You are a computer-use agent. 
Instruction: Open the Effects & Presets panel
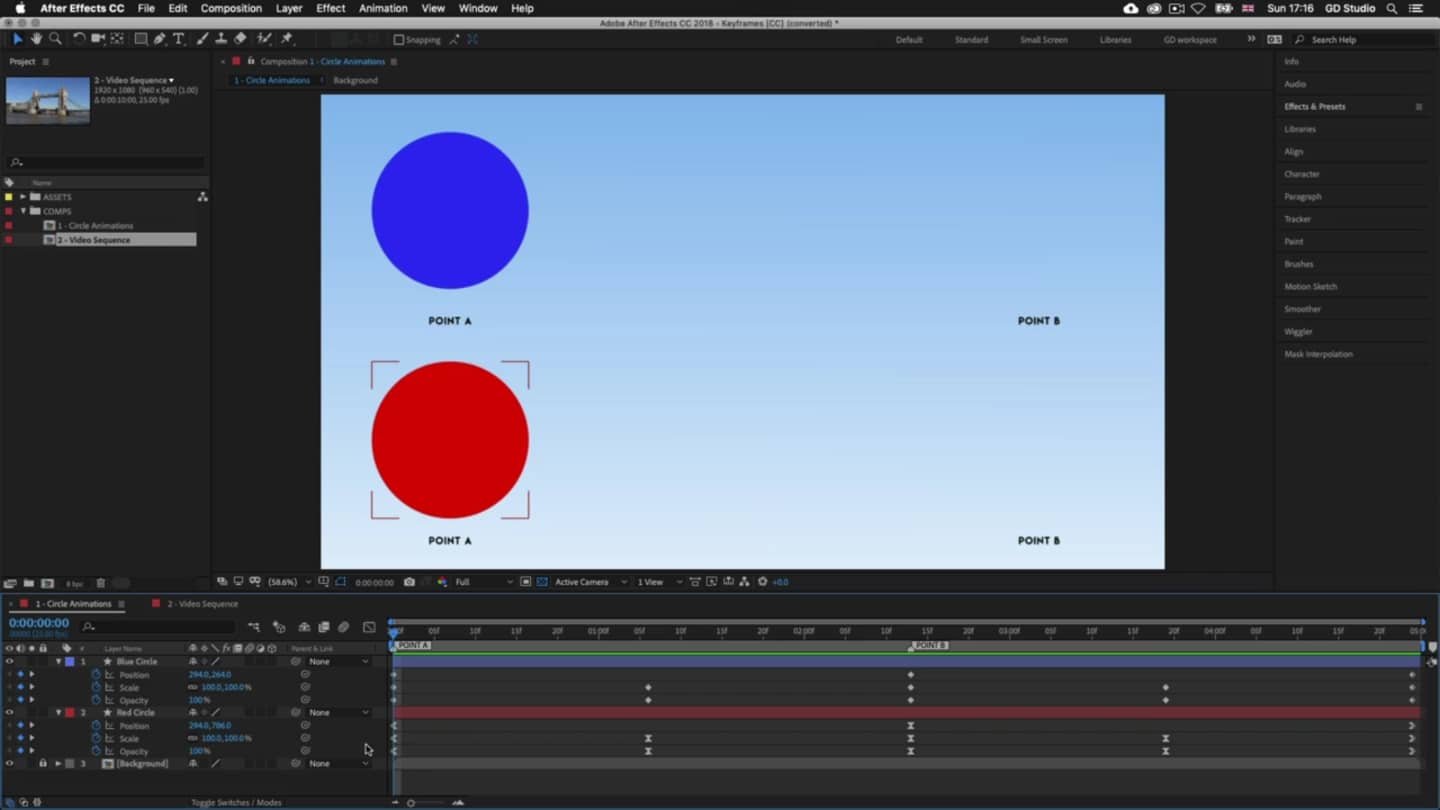[1314, 107]
